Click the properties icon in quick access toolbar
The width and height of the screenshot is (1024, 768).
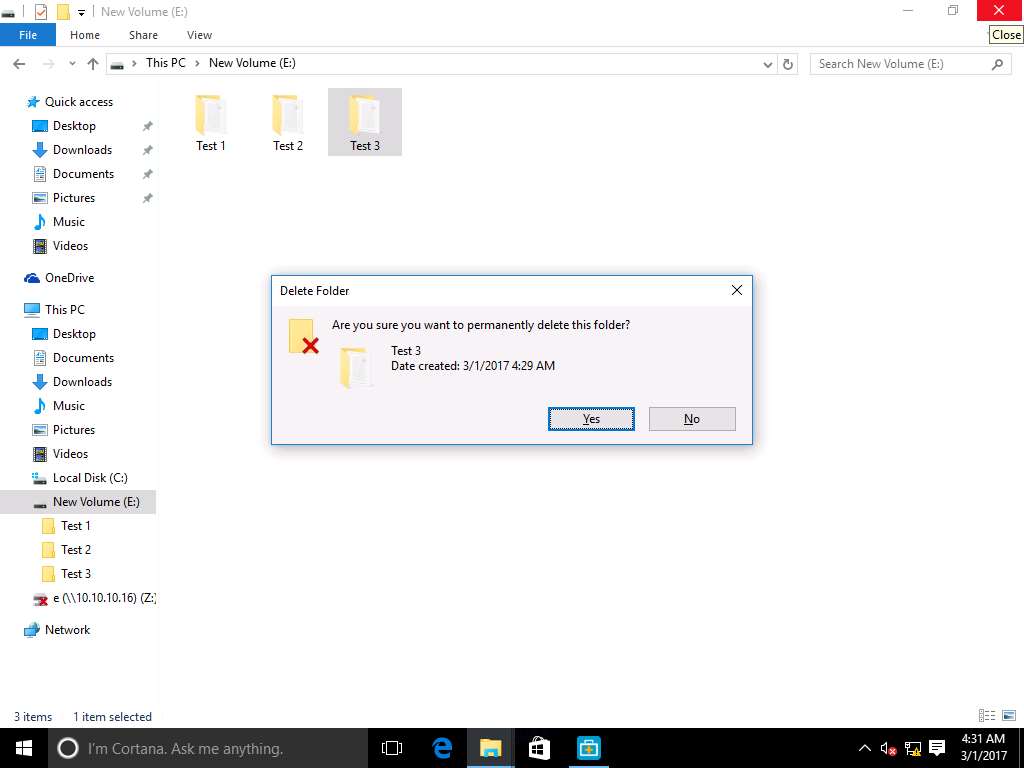click(40, 12)
